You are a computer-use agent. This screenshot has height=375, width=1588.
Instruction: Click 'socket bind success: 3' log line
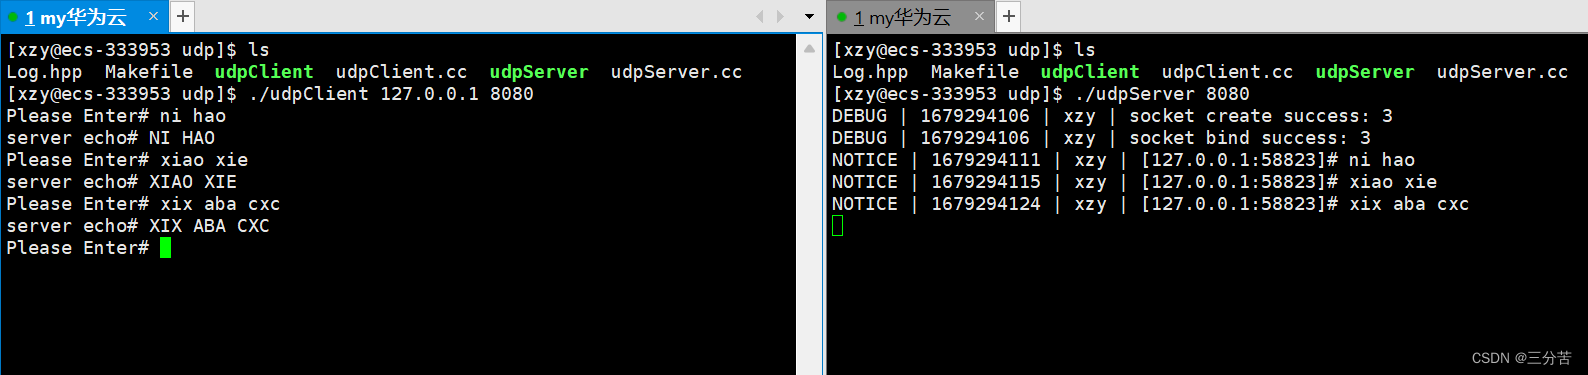(1101, 138)
